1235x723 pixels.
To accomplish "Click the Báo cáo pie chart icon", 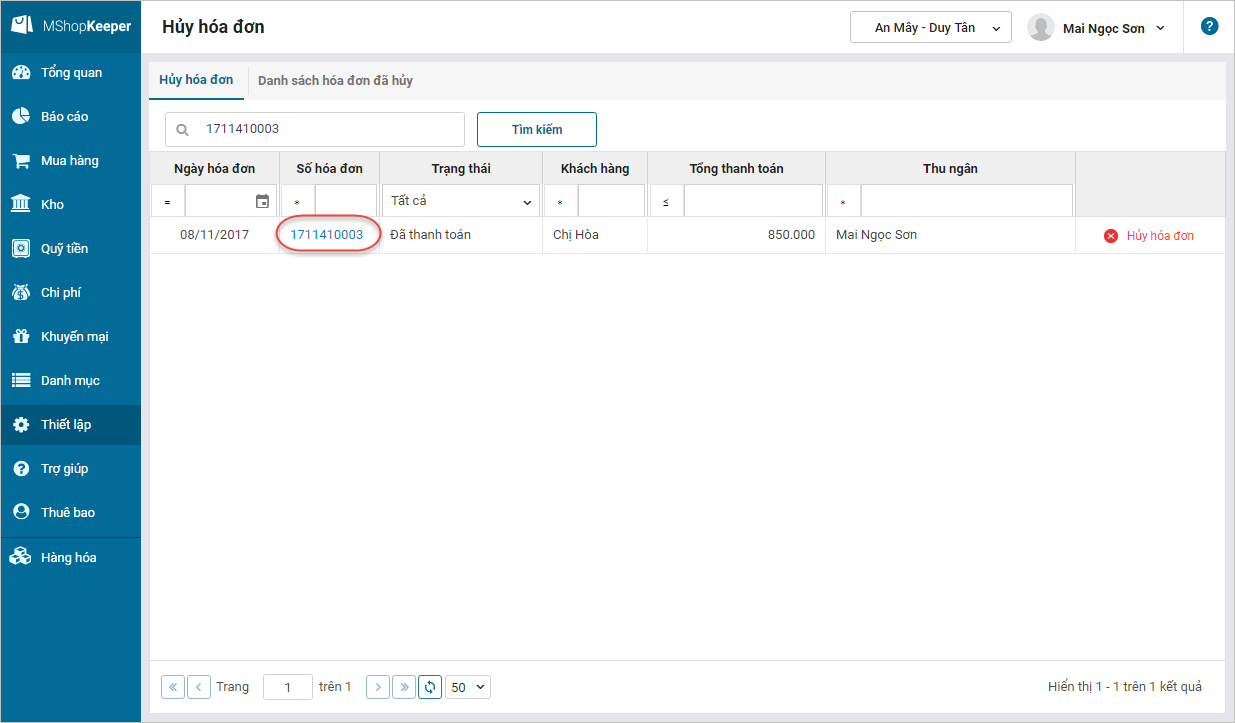I will coord(20,117).
